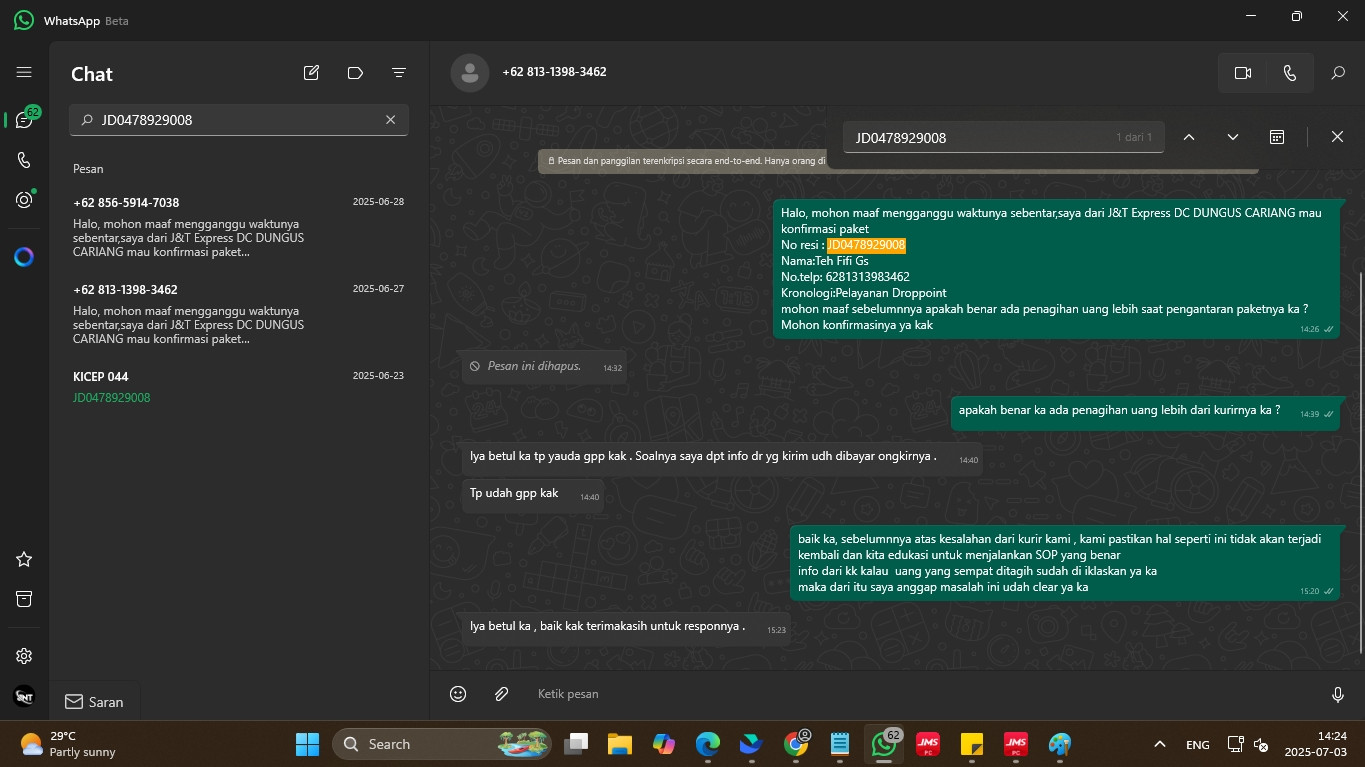
Task: Open Google Chrome from taskbar
Action: pos(797,744)
